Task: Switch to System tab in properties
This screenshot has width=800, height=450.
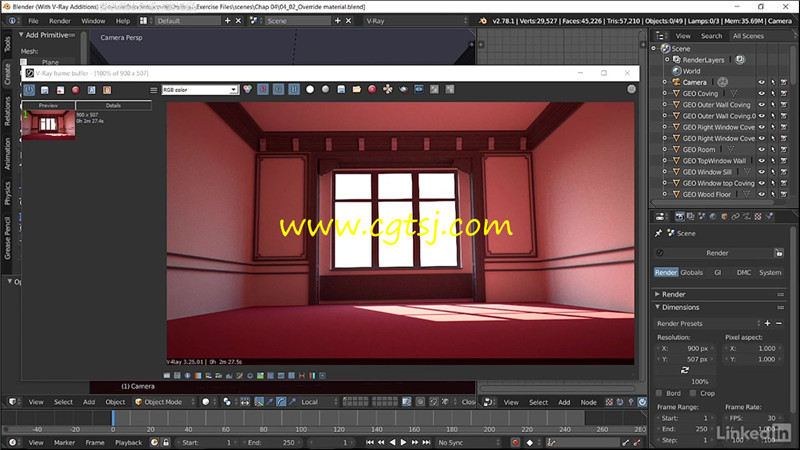Action: (770, 272)
